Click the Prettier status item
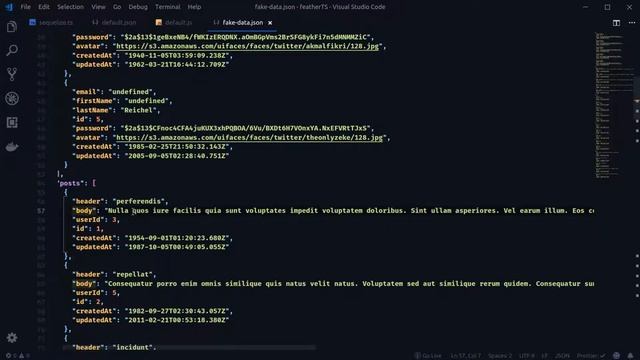The image size is (640, 360). 591,356
